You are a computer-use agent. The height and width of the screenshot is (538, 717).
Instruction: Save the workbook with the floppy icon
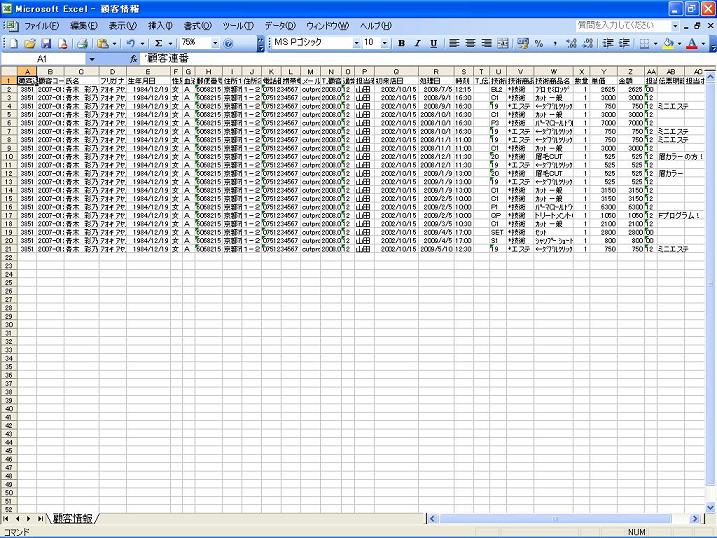pyautogui.click(x=46, y=43)
